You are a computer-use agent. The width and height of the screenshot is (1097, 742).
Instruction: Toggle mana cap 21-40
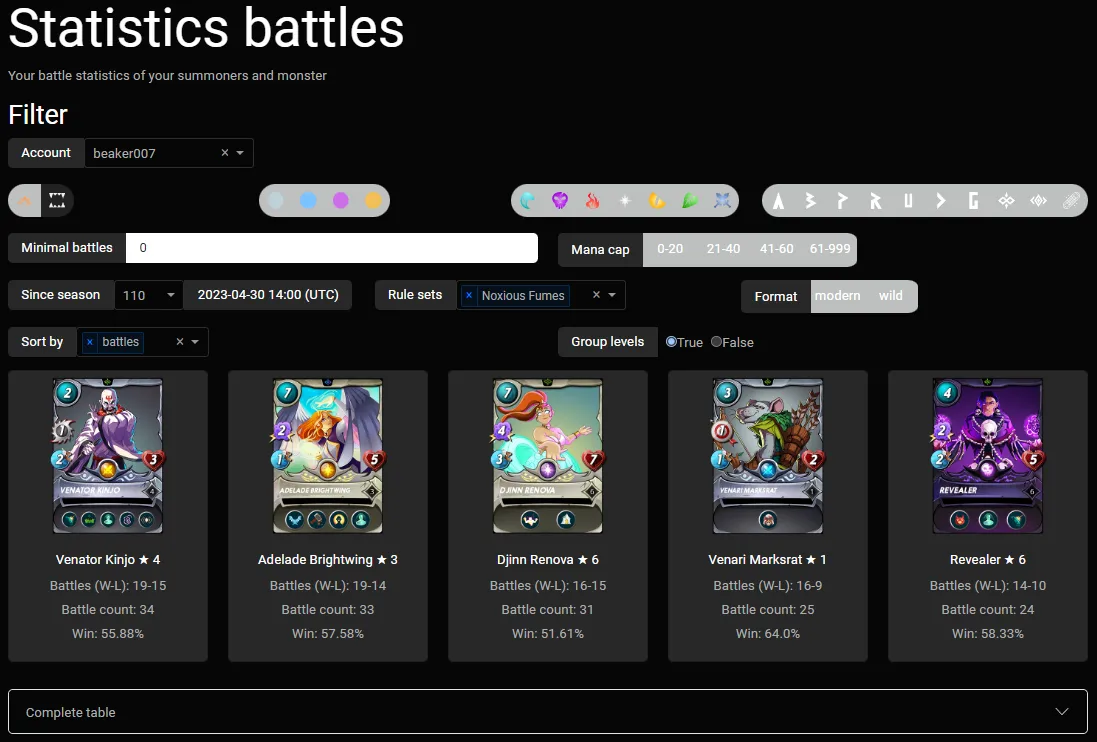point(723,249)
